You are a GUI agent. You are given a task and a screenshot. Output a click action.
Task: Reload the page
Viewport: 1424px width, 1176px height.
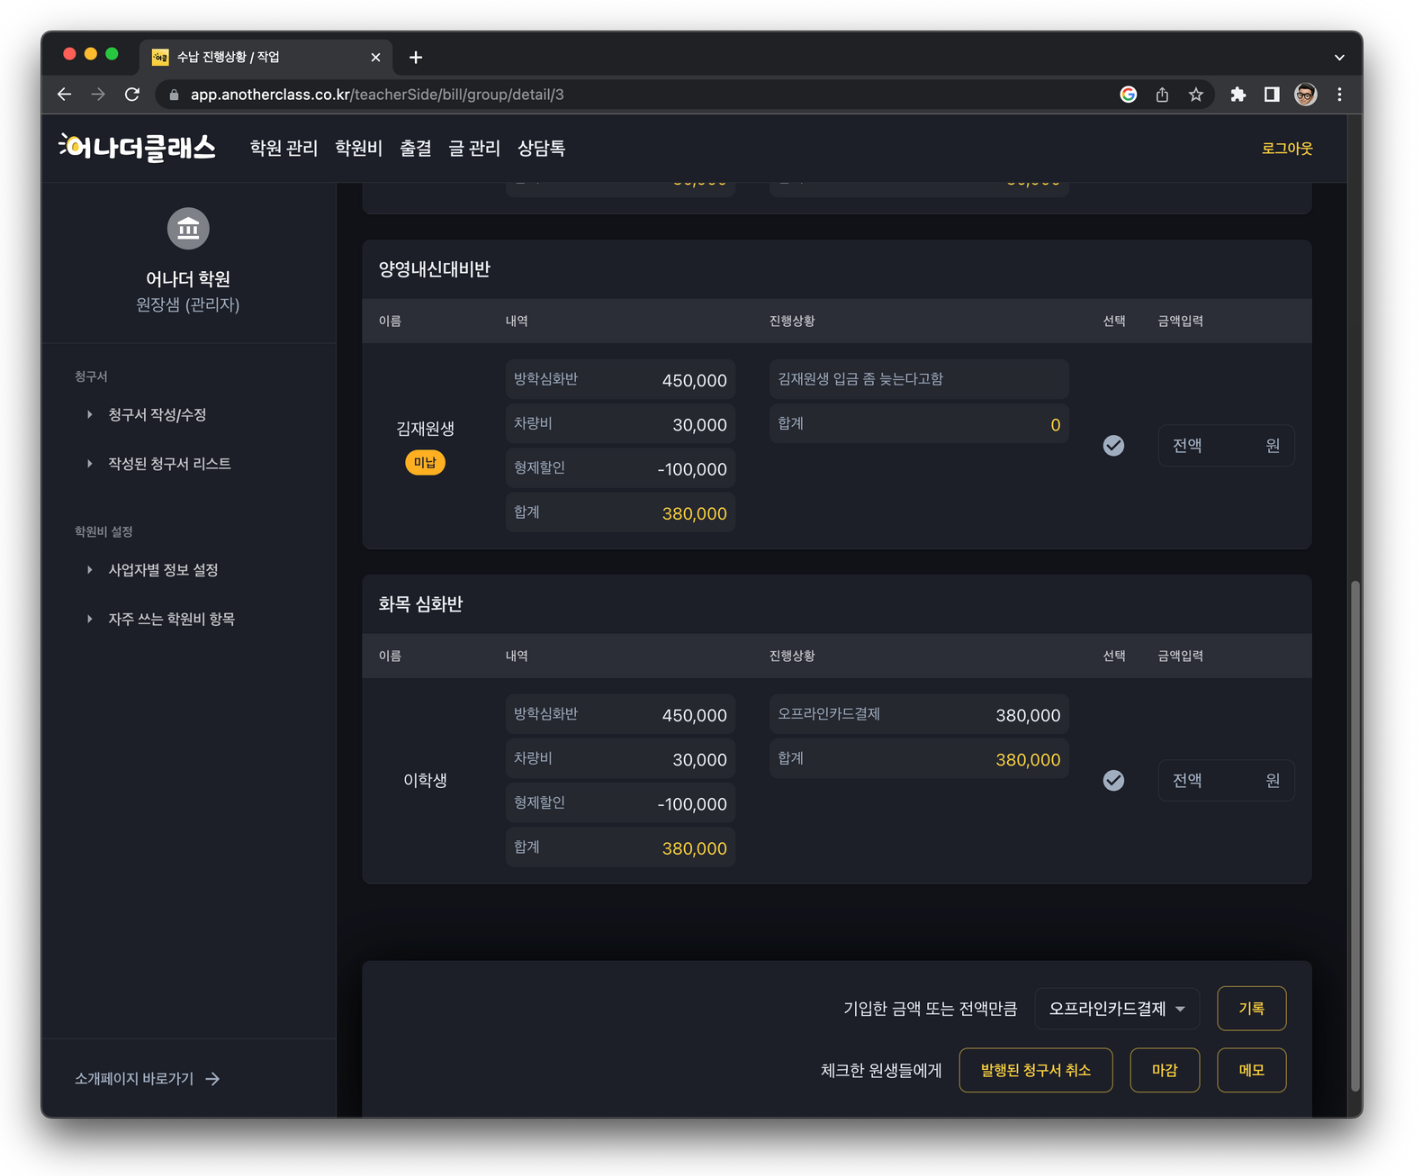tap(132, 94)
